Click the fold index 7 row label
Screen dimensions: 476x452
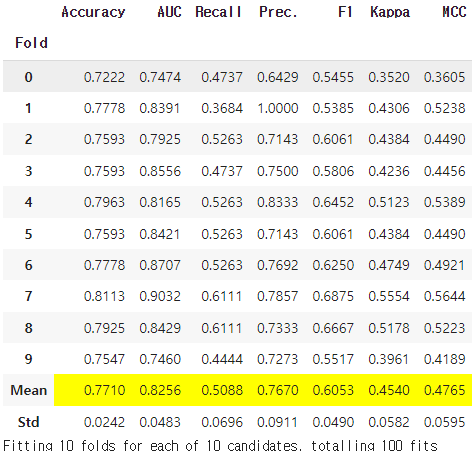click(29, 296)
